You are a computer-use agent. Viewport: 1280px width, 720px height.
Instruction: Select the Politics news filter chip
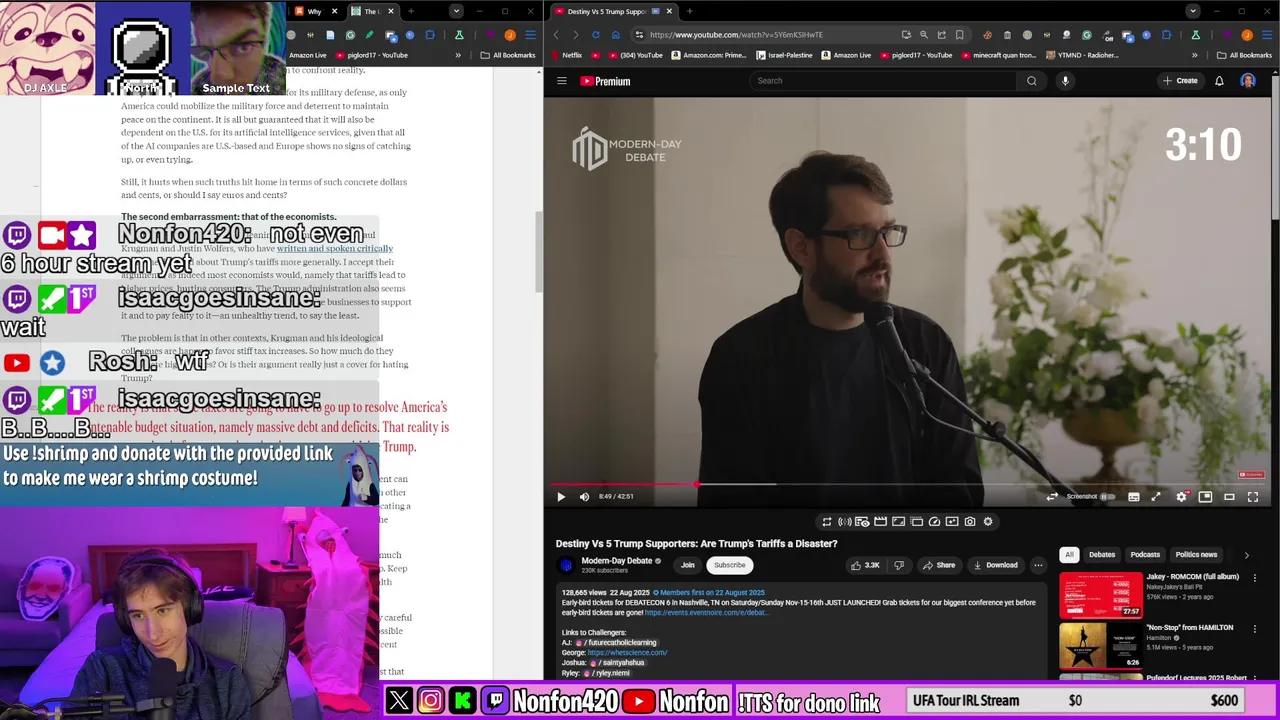(x=1197, y=555)
